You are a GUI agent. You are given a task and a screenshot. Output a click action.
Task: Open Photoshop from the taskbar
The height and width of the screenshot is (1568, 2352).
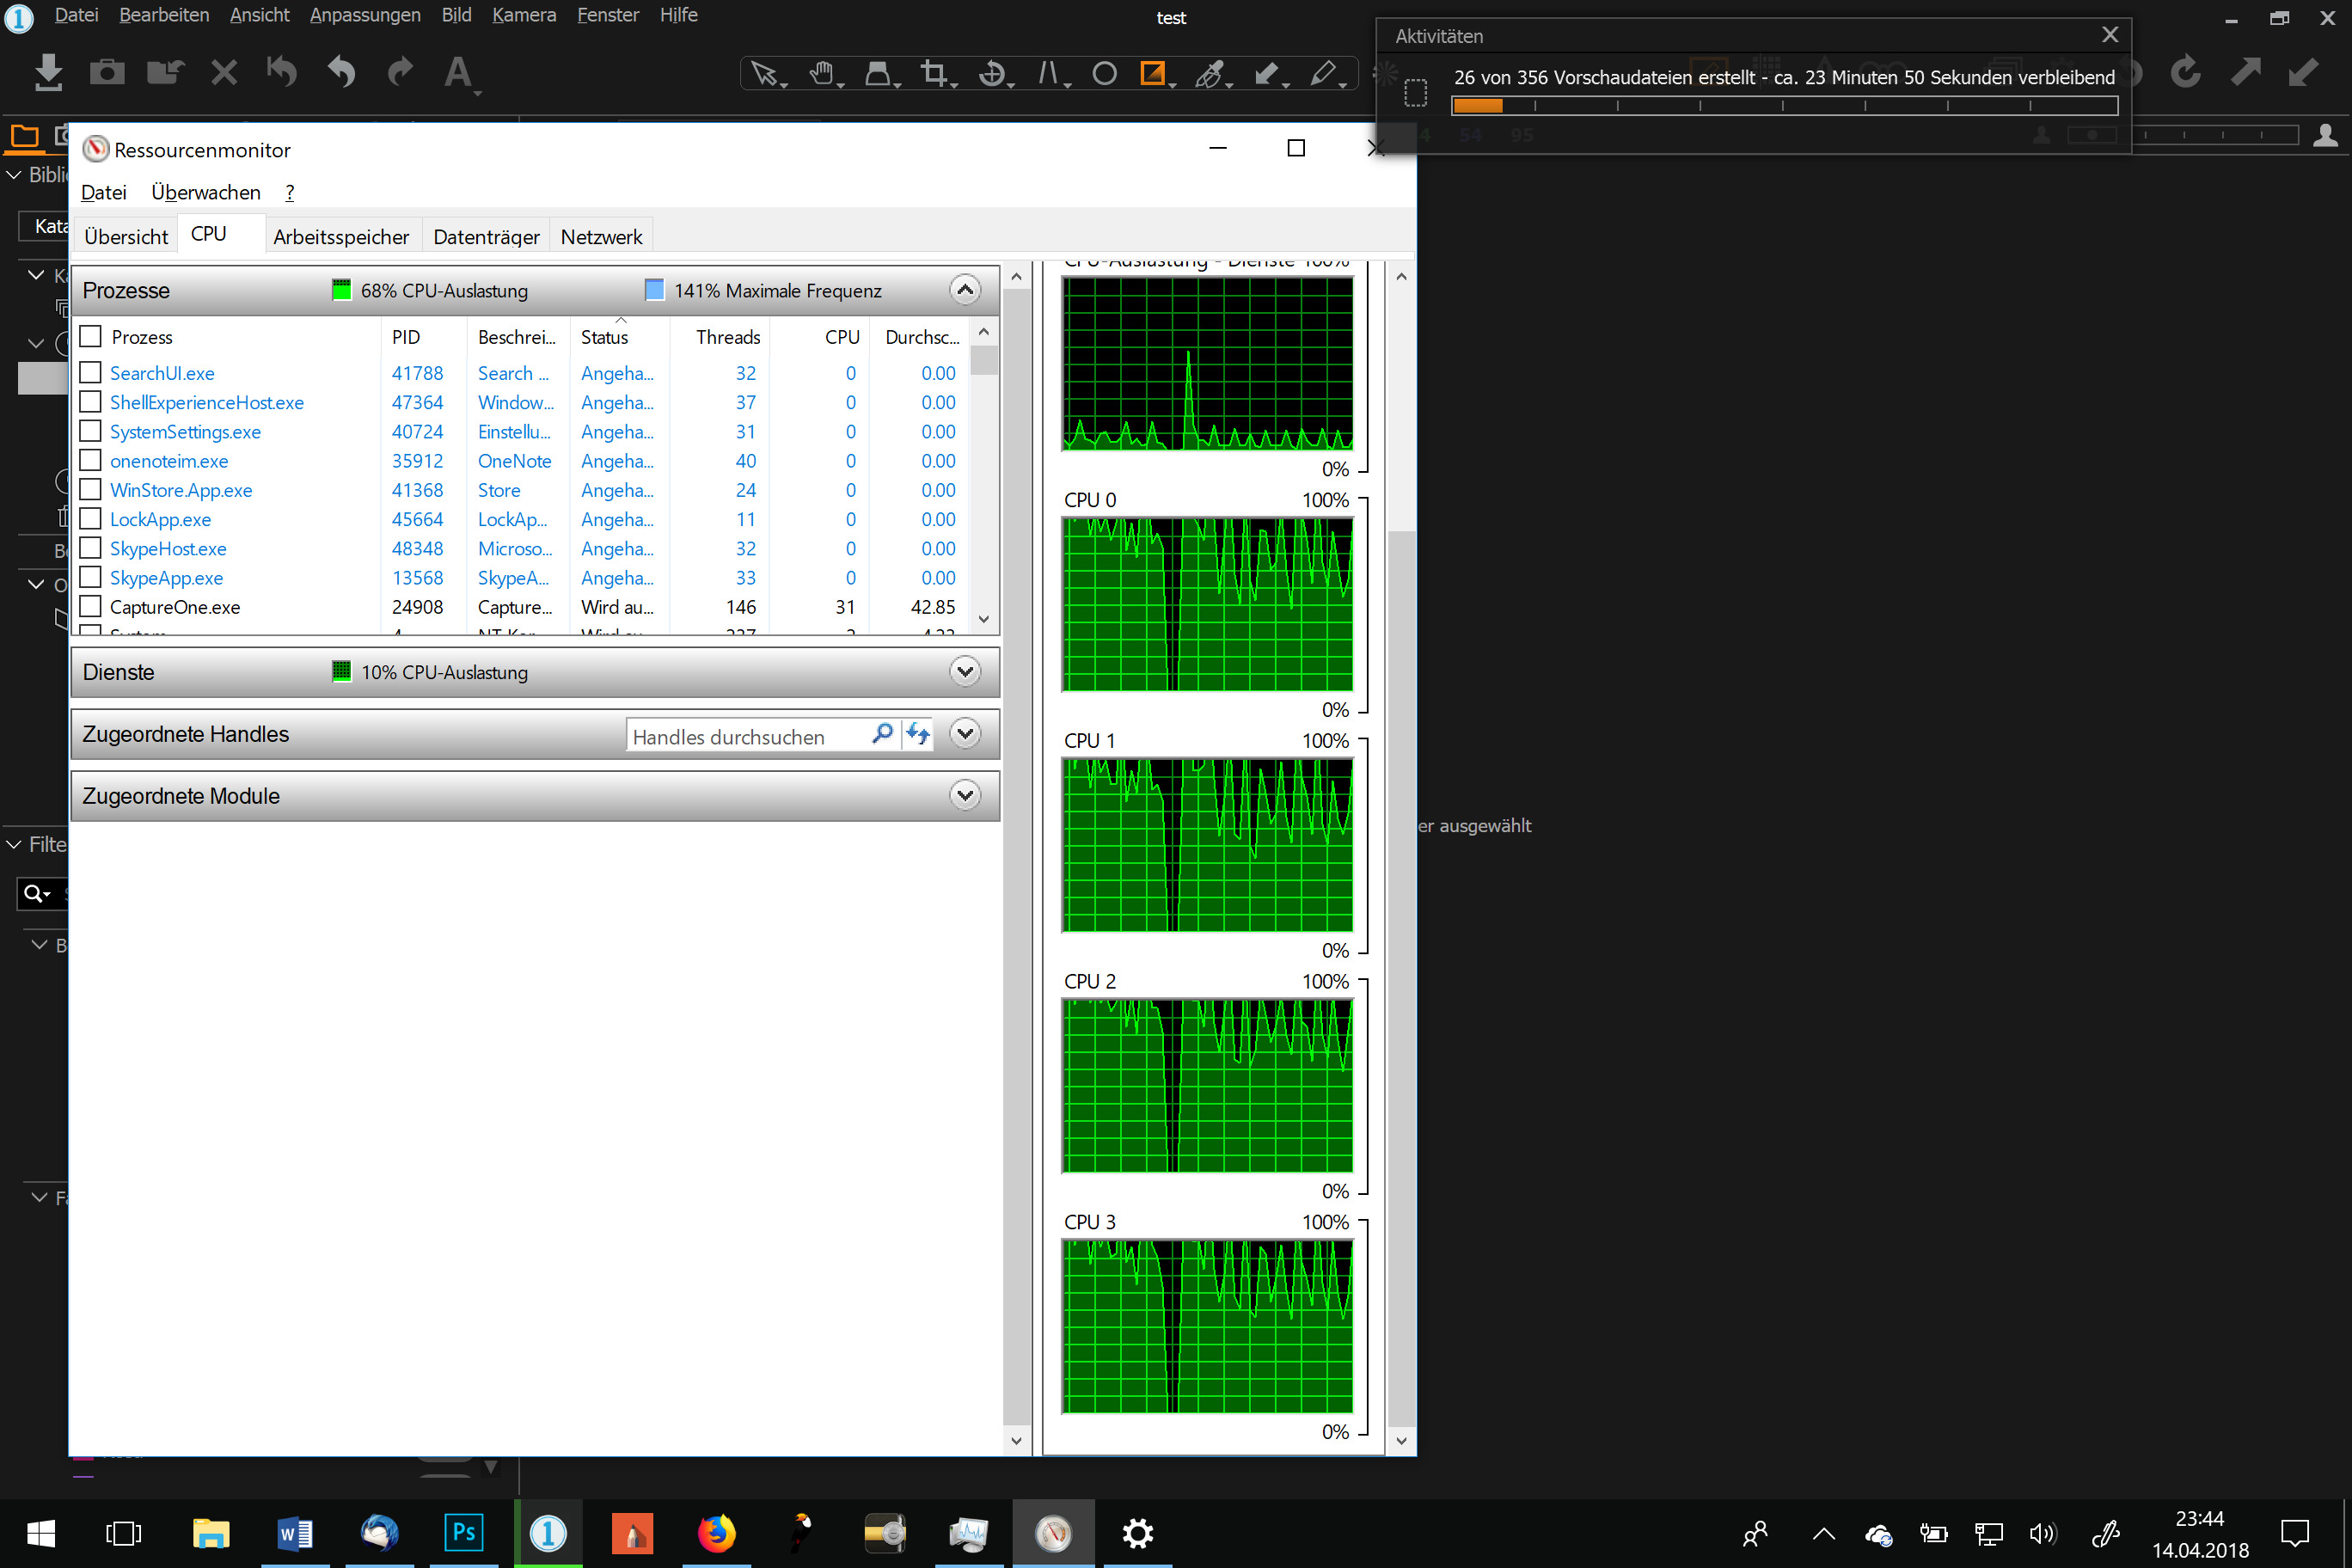coord(463,1532)
